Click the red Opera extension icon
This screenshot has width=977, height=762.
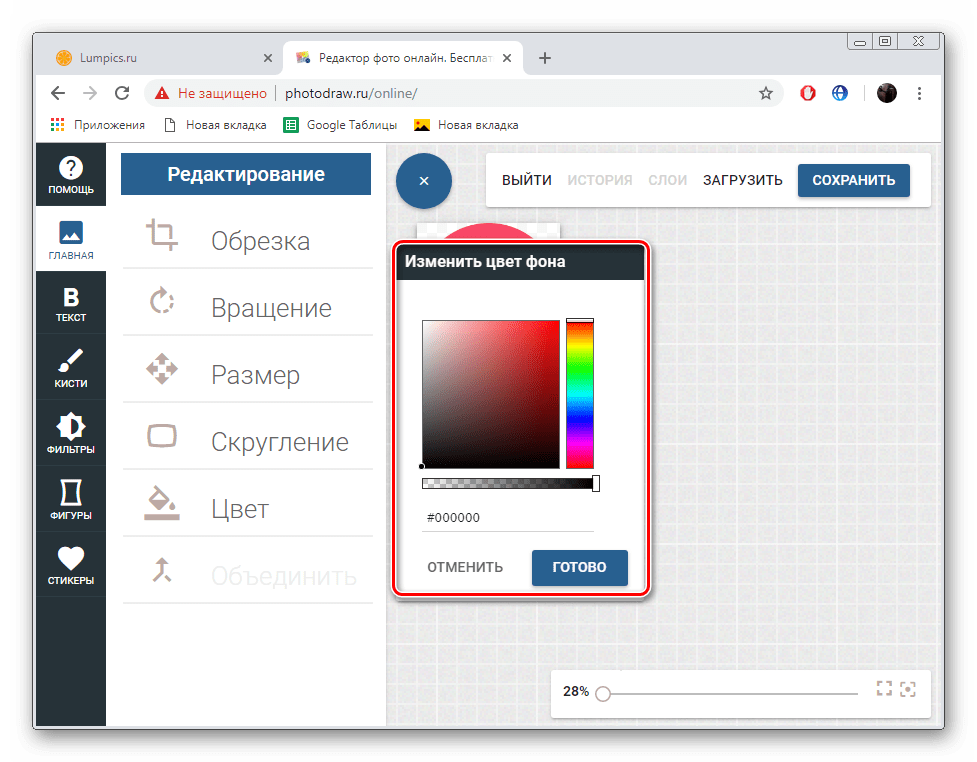808,93
